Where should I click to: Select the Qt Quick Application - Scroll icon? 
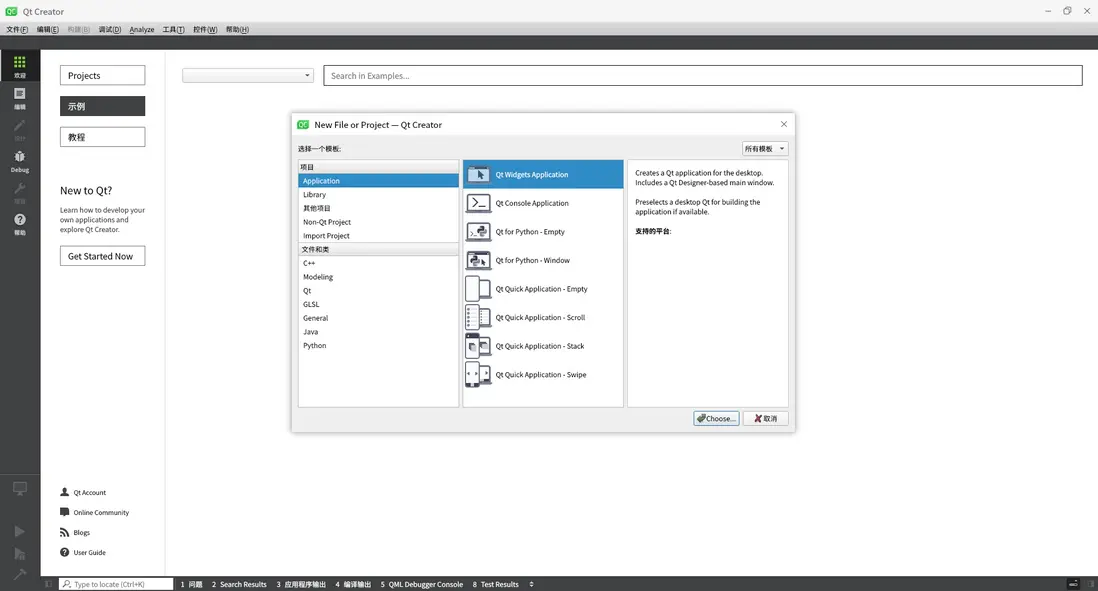478,317
